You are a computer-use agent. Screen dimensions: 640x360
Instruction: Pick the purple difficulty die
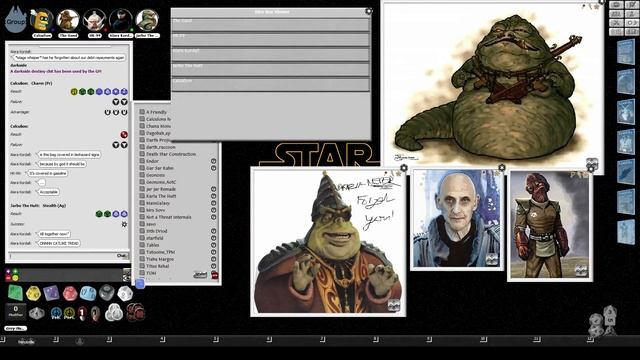point(51,293)
